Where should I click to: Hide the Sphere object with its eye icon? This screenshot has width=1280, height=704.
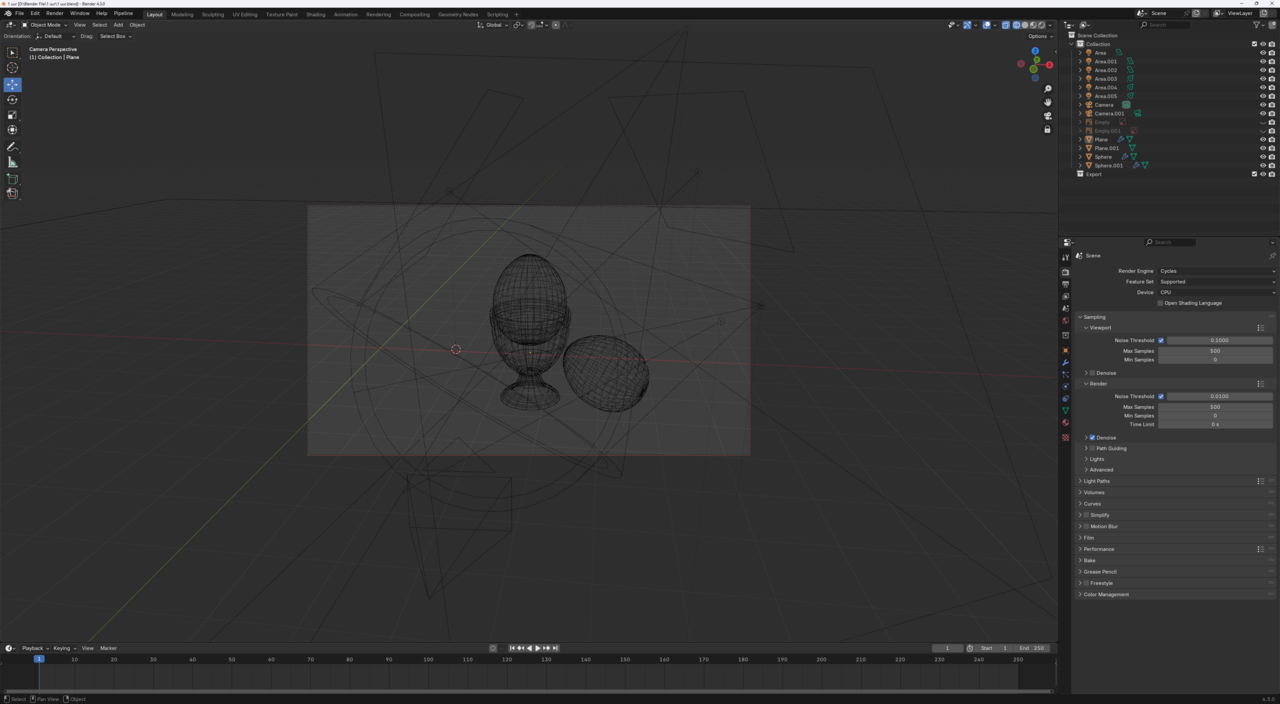1262,157
